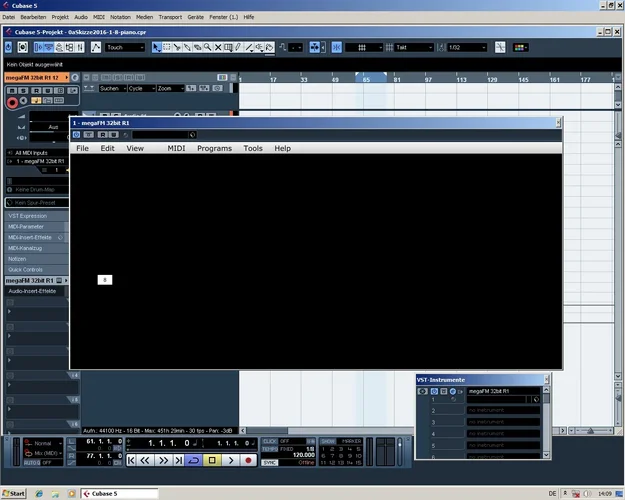Click the Rewind transport button

click(145, 460)
